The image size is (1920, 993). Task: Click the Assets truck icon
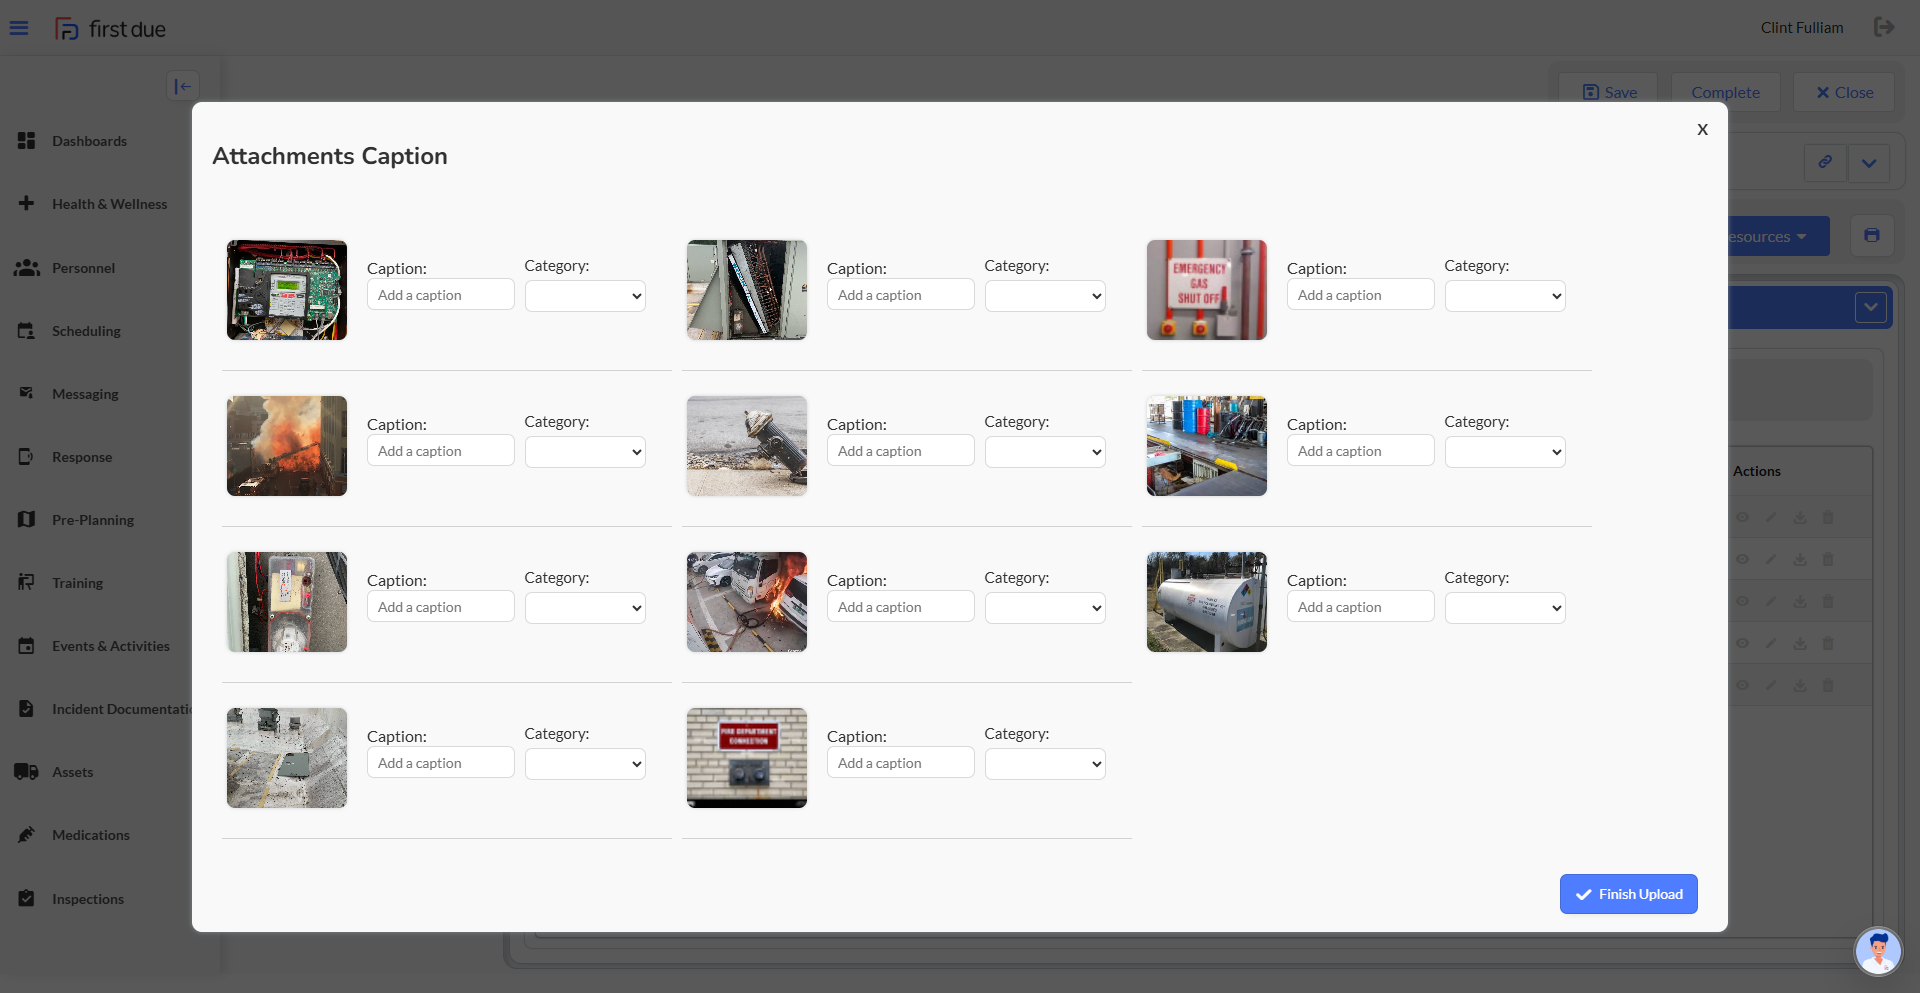click(27, 772)
